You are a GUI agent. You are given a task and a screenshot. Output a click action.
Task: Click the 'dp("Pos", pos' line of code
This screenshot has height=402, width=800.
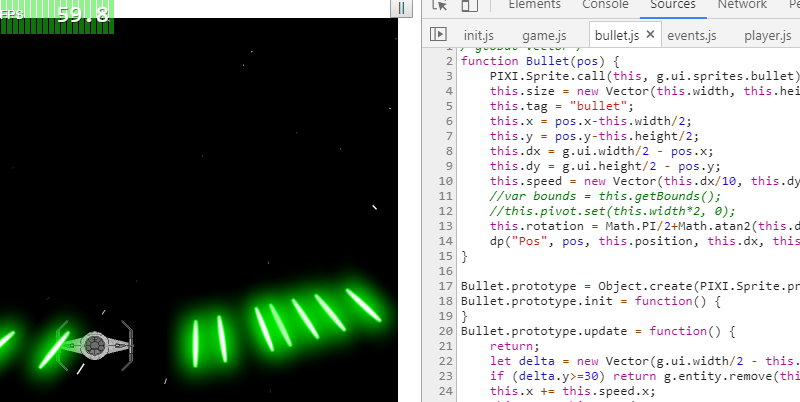click(645, 241)
